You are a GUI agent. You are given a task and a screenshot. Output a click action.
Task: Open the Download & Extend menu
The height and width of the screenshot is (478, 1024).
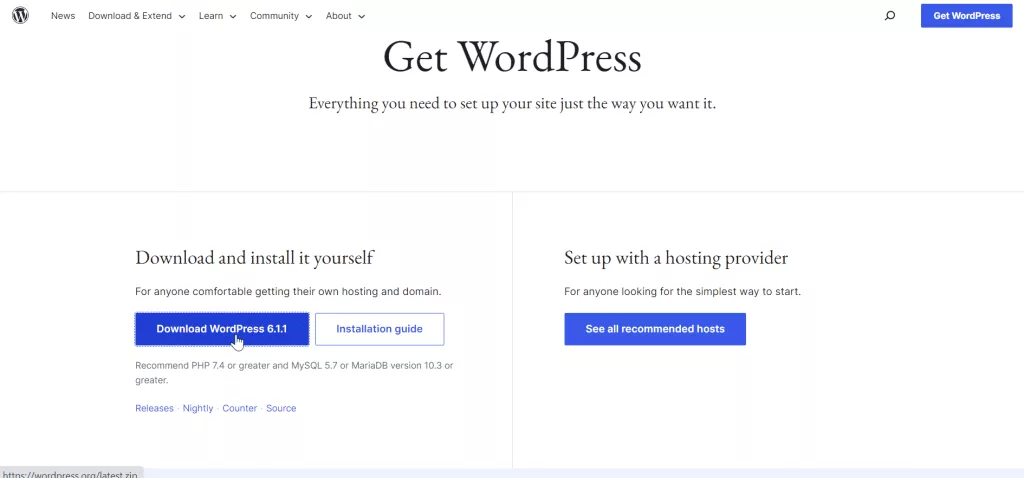(130, 16)
